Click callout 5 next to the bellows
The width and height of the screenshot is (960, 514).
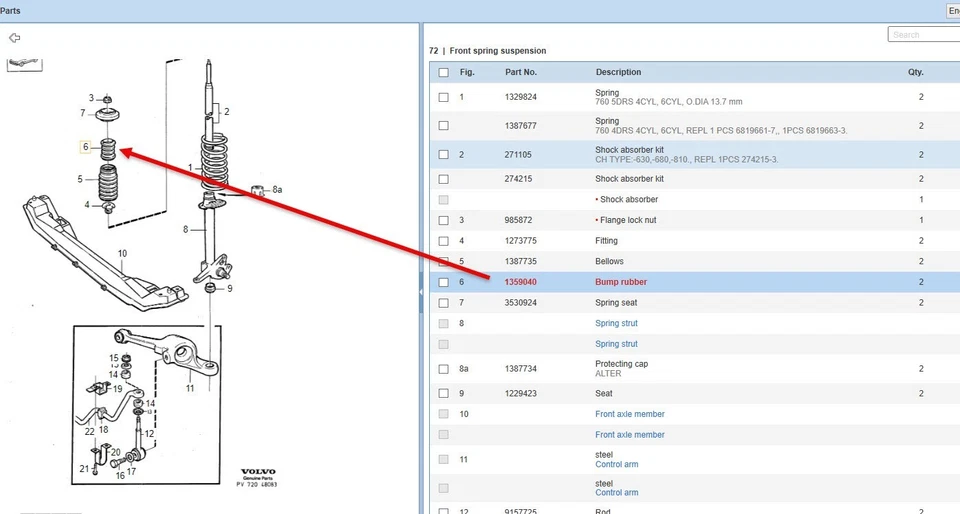[x=80, y=179]
